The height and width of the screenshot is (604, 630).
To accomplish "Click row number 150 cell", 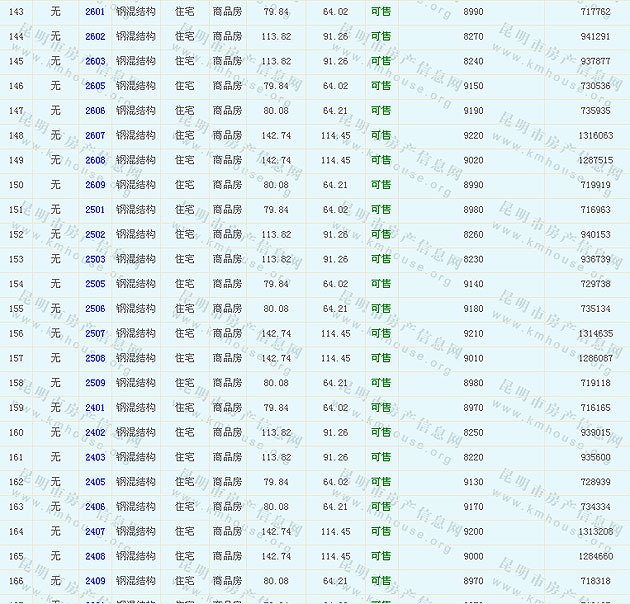I will (x=16, y=185).
